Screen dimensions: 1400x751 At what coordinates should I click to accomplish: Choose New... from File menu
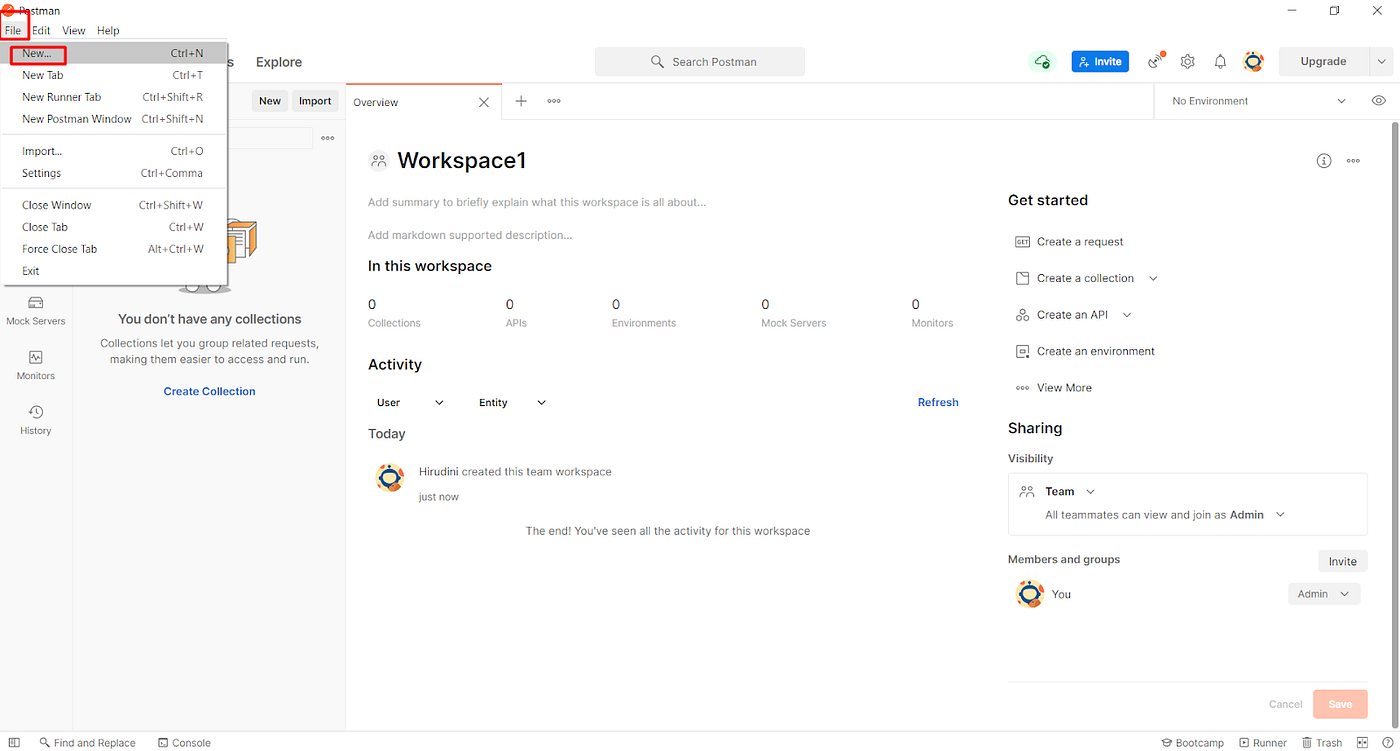click(114, 53)
